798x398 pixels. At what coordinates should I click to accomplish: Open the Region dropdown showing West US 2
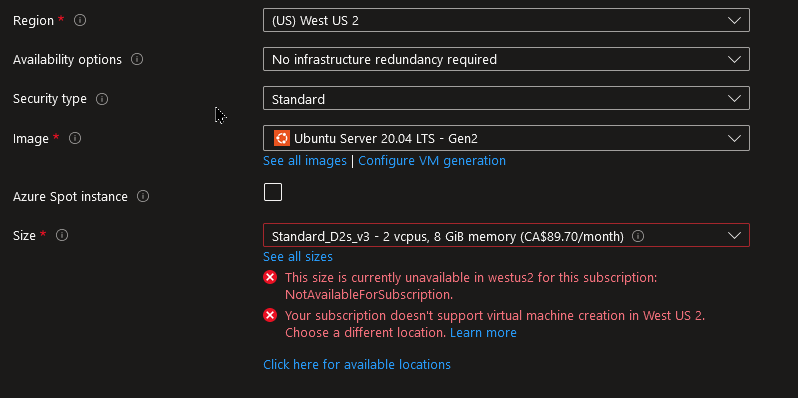(x=506, y=20)
